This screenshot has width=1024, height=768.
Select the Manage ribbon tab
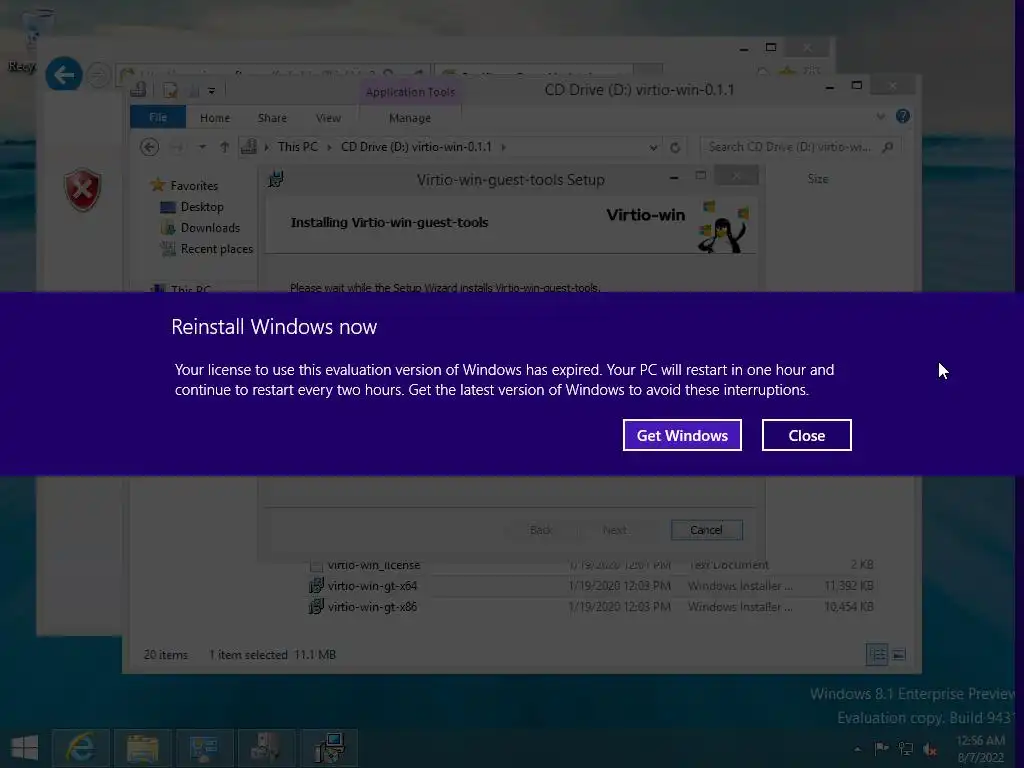pos(409,118)
